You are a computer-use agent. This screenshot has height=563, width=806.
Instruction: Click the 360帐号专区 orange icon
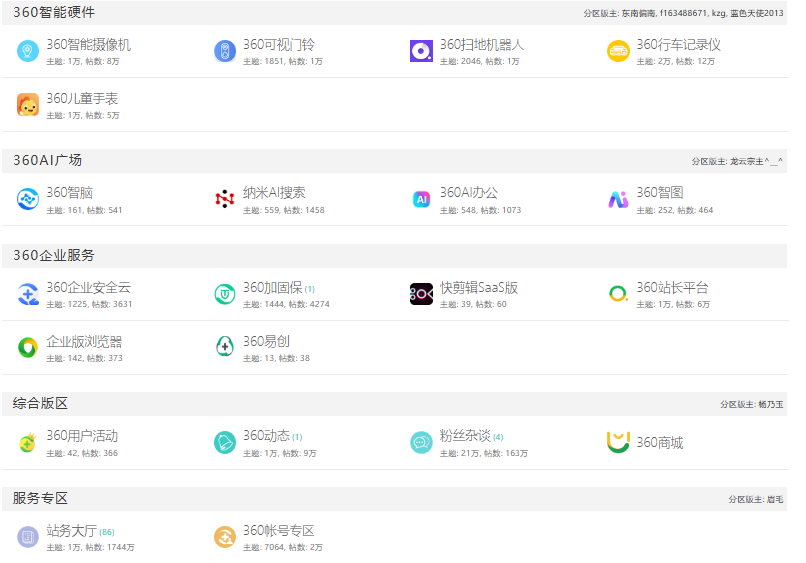click(225, 537)
